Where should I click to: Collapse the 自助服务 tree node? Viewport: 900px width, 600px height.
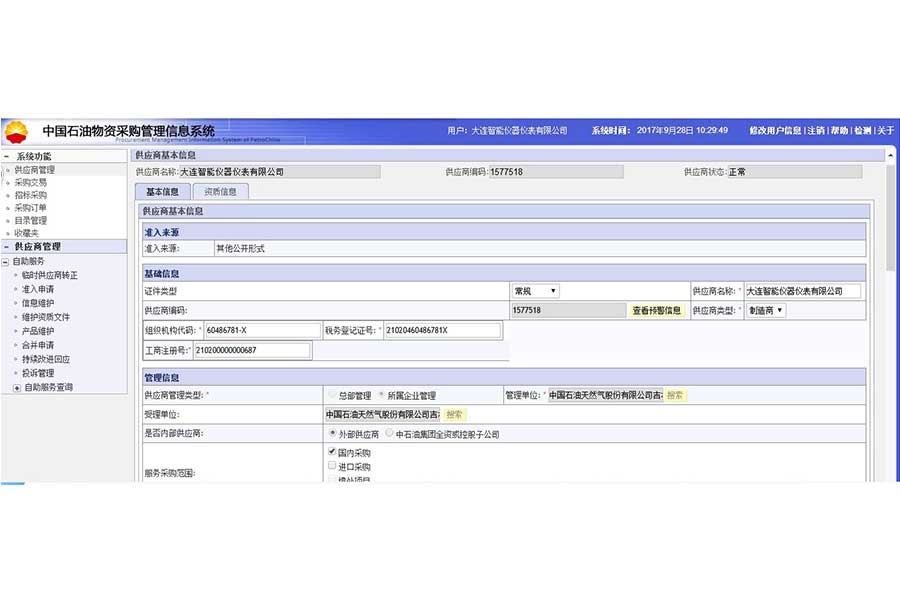(x=6, y=262)
